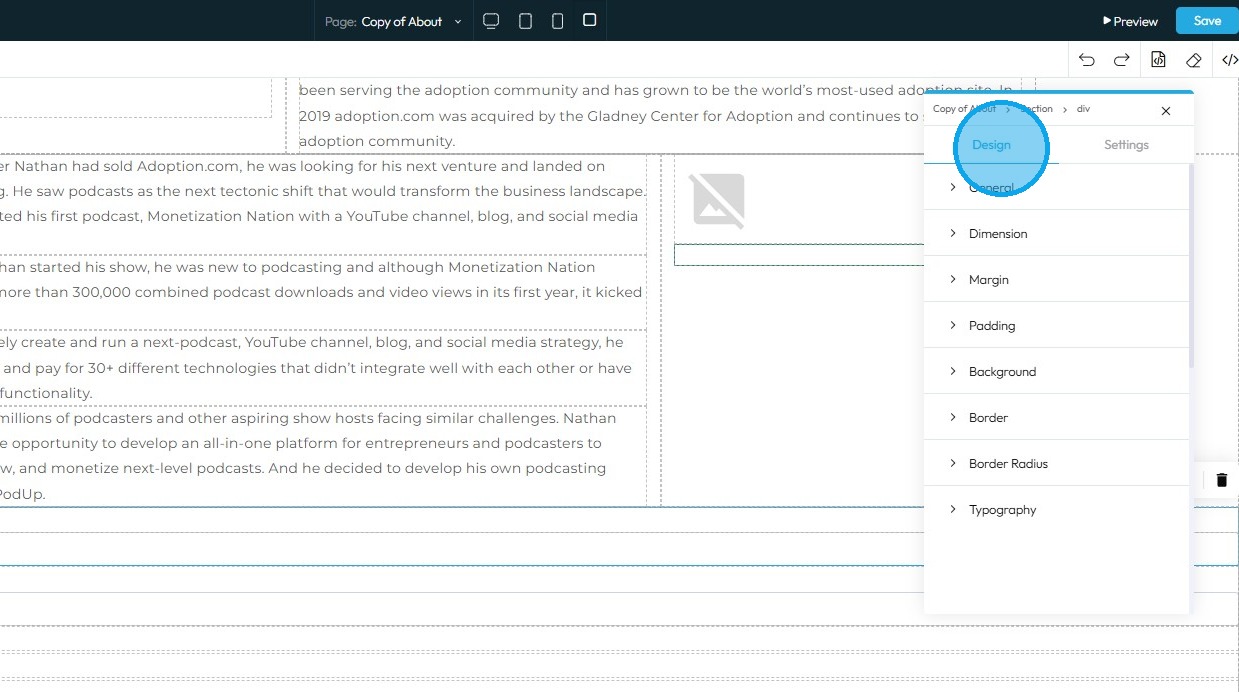Expand the Dimension section
Image resolution: width=1239 pixels, height=692 pixels.
point(1057,233)
